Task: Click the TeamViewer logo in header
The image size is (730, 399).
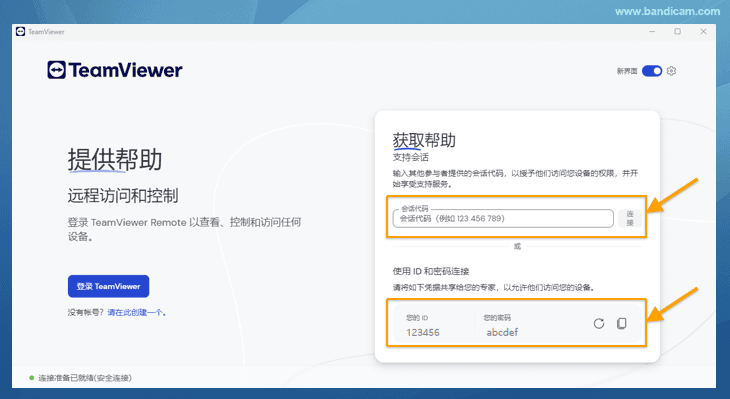Action: pos(115,70)
